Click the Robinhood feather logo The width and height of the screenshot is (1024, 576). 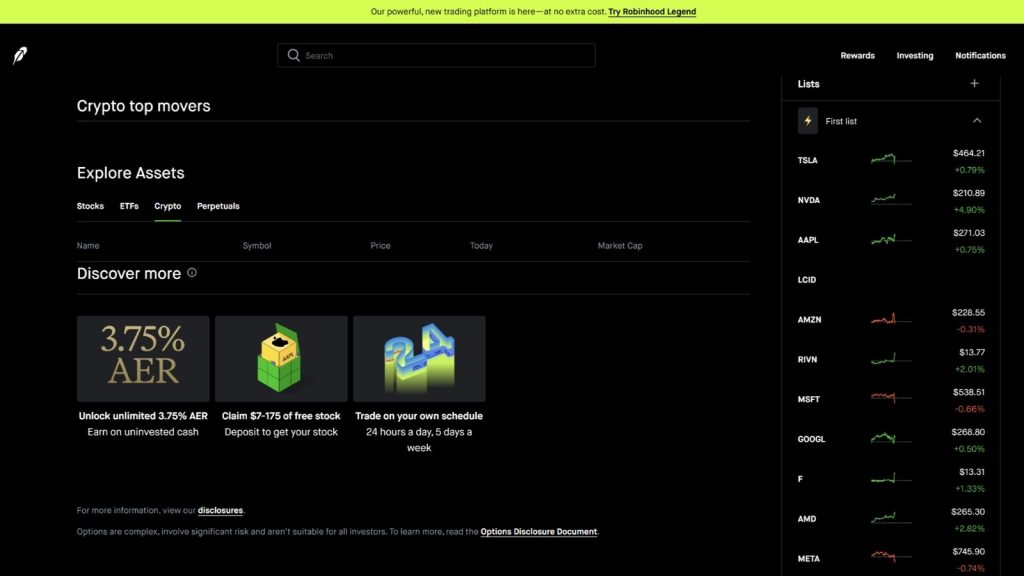[x=20, y=56]
